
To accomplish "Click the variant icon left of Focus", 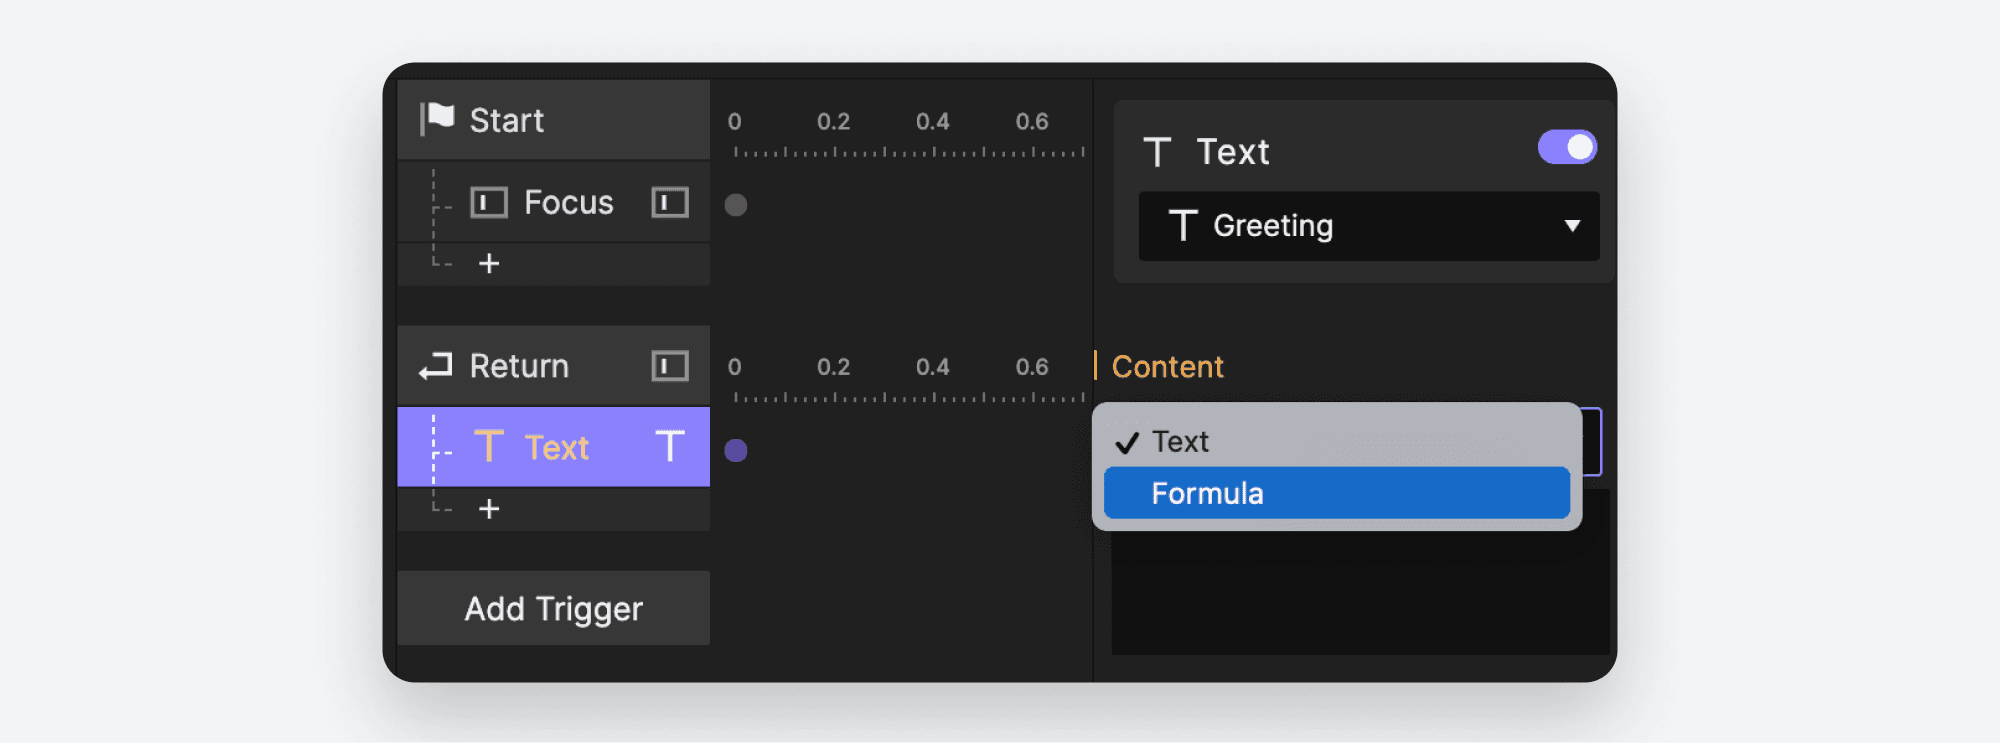I will tap(487, 202).
